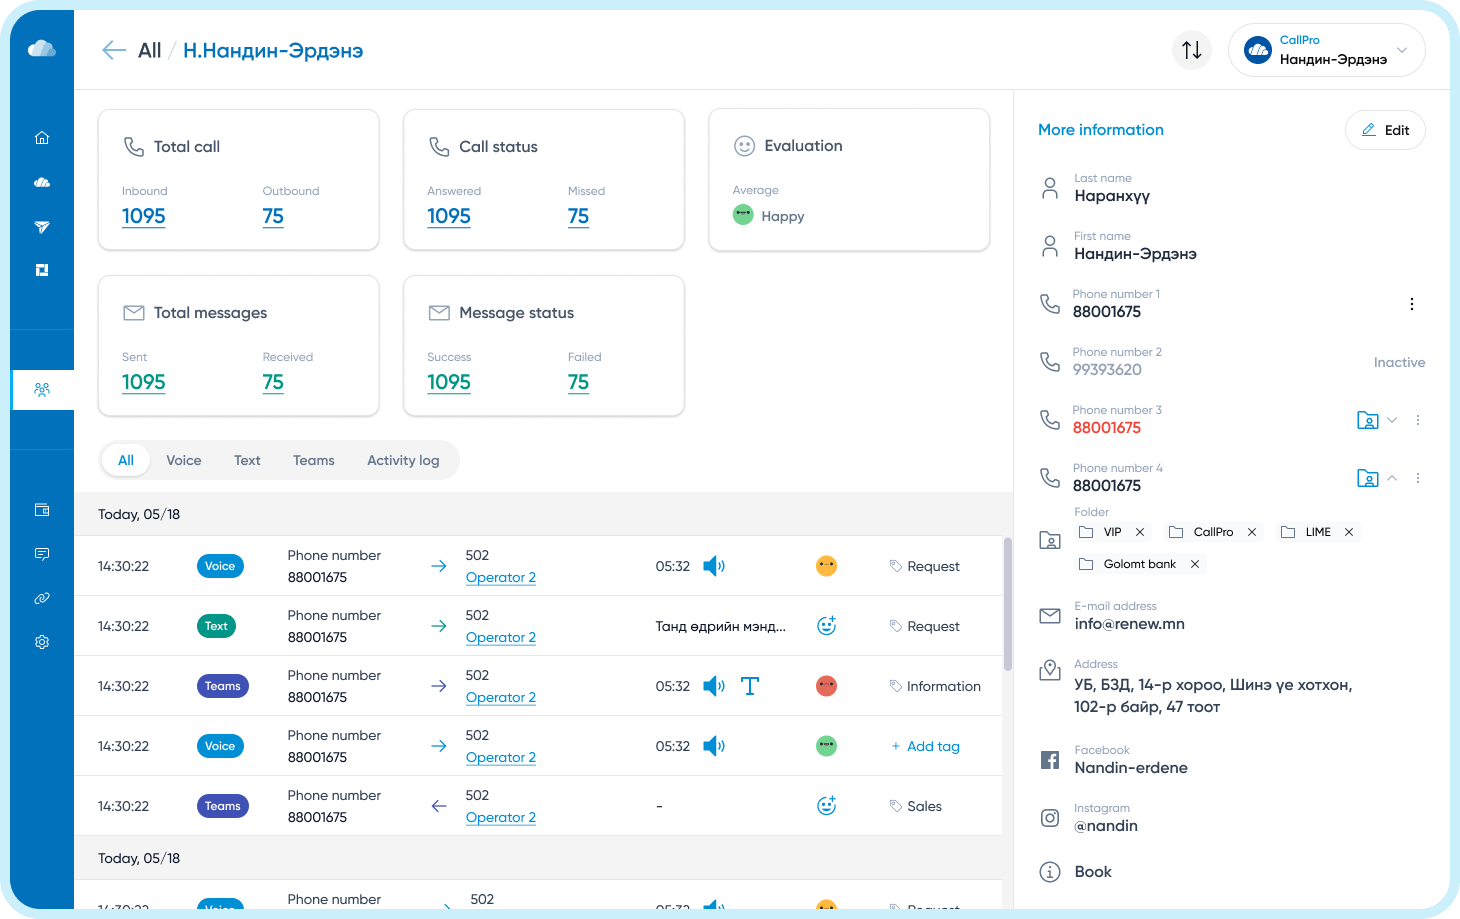This screenshot has height=919, width=1460.
Task: Switch to the Text tab
Action: (x=247, y=460)
